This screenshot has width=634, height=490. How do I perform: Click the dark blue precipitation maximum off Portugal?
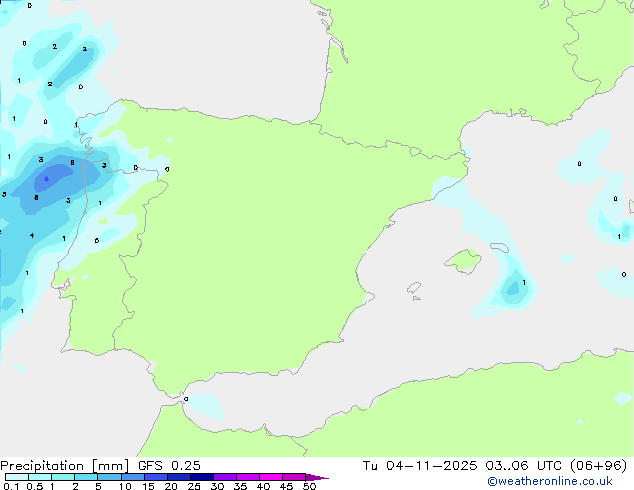(46, 179)
